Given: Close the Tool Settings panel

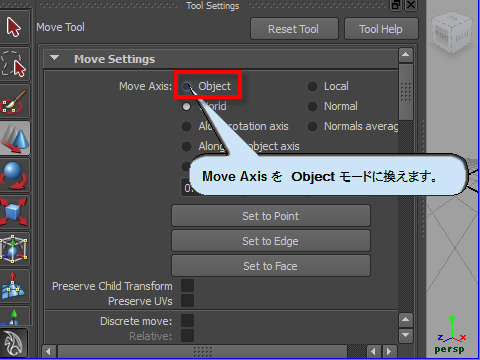Looking at the screenshot, I should (x=411, y=5).
